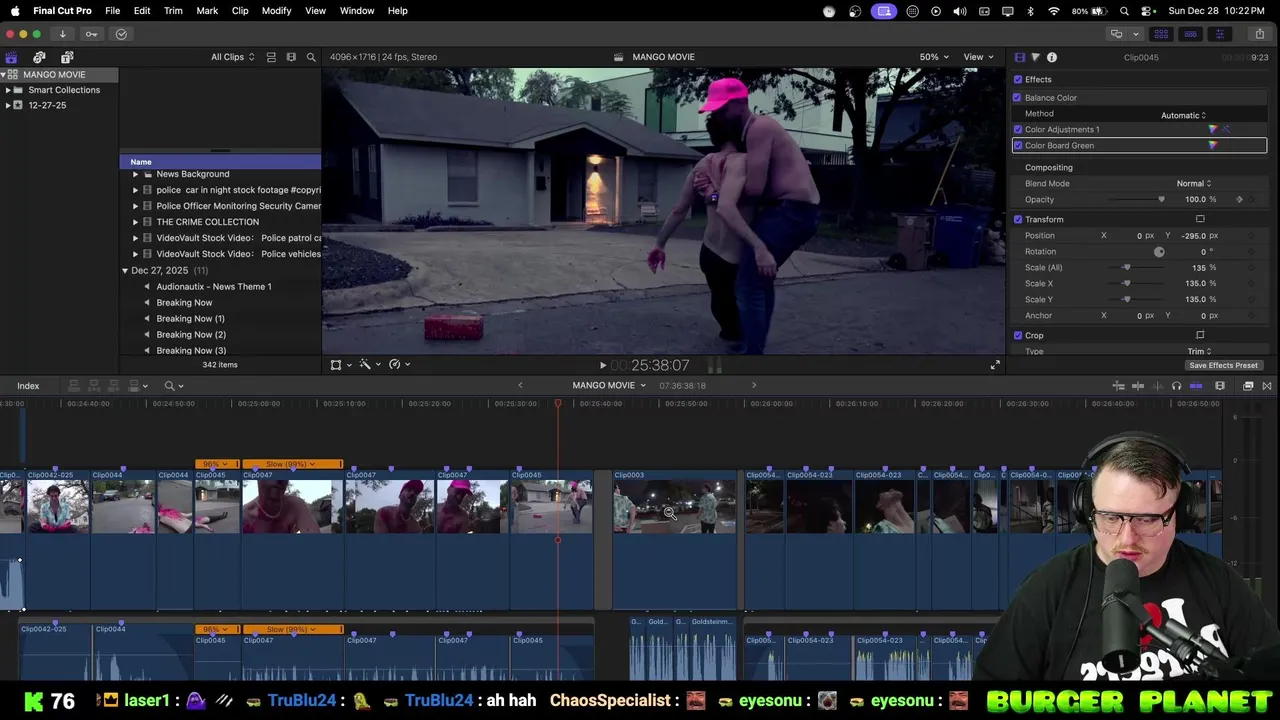Viewport: 1280px width, 720px height.
Task: Toggle the Color Board Green checkbox
Action: 1018,145
